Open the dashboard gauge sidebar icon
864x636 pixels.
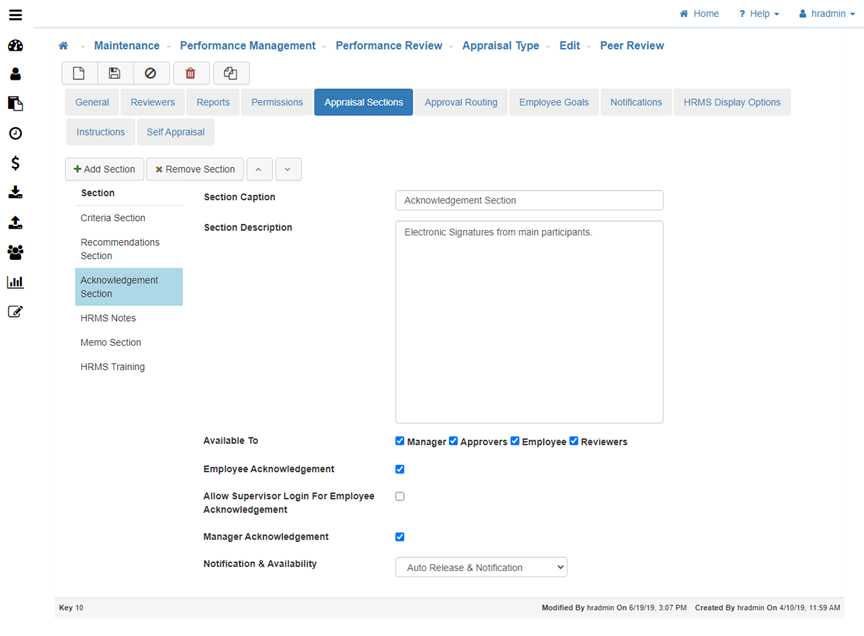pyautogui.click(x=15, y=45)
